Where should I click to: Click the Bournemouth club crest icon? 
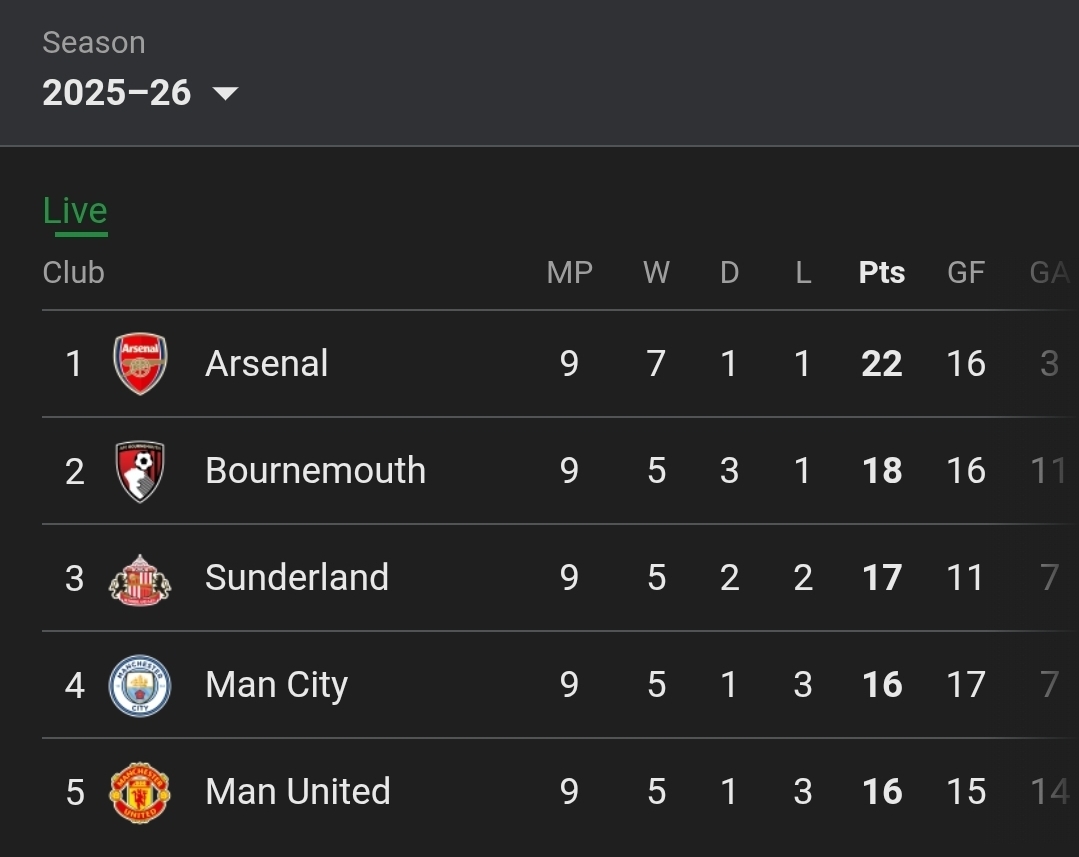point(140,471)
